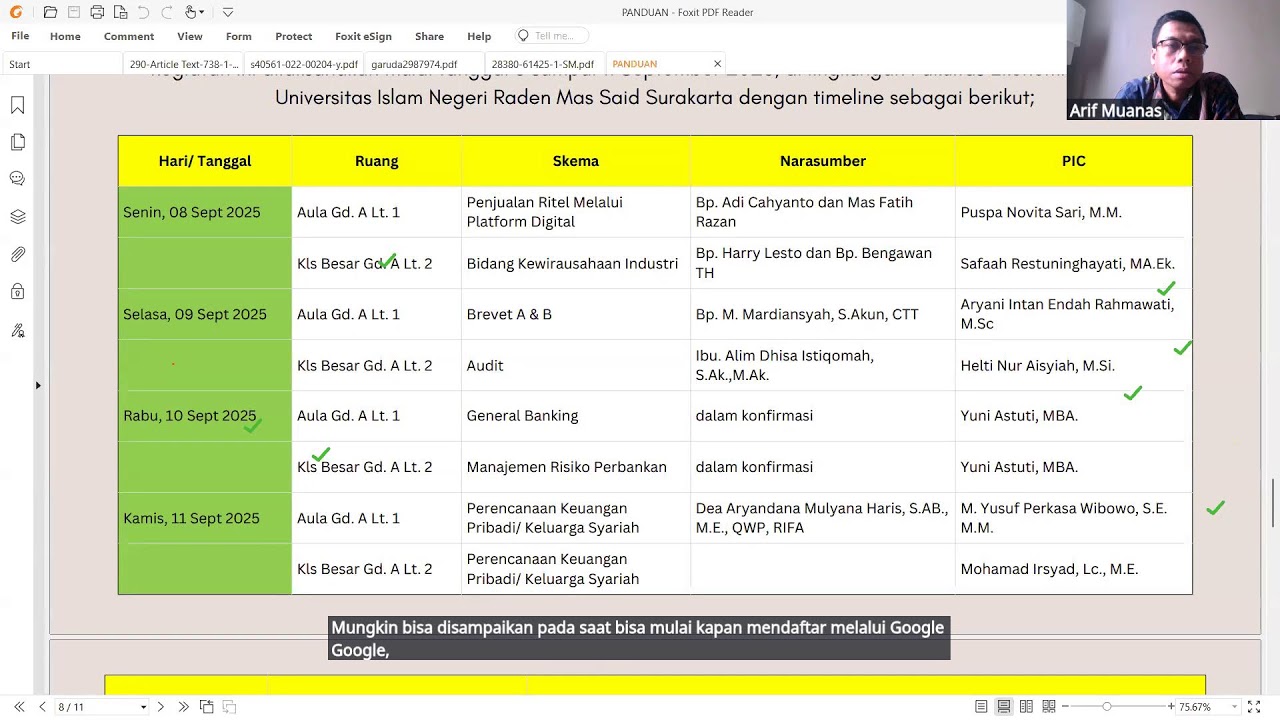Switch to the s40561-022-00204-y.pdf tab
The width and height of the screenshot is (1280, 720).
click(304, 64)
